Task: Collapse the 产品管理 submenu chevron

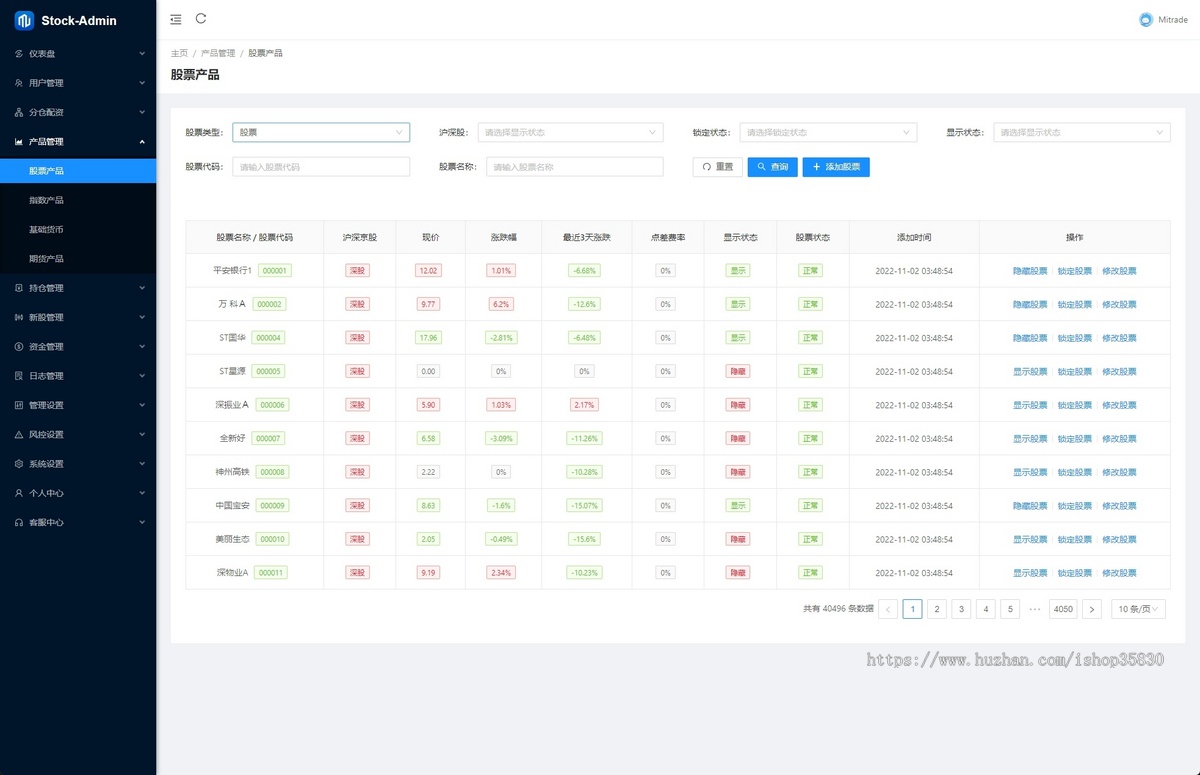Action: point(142,142)
